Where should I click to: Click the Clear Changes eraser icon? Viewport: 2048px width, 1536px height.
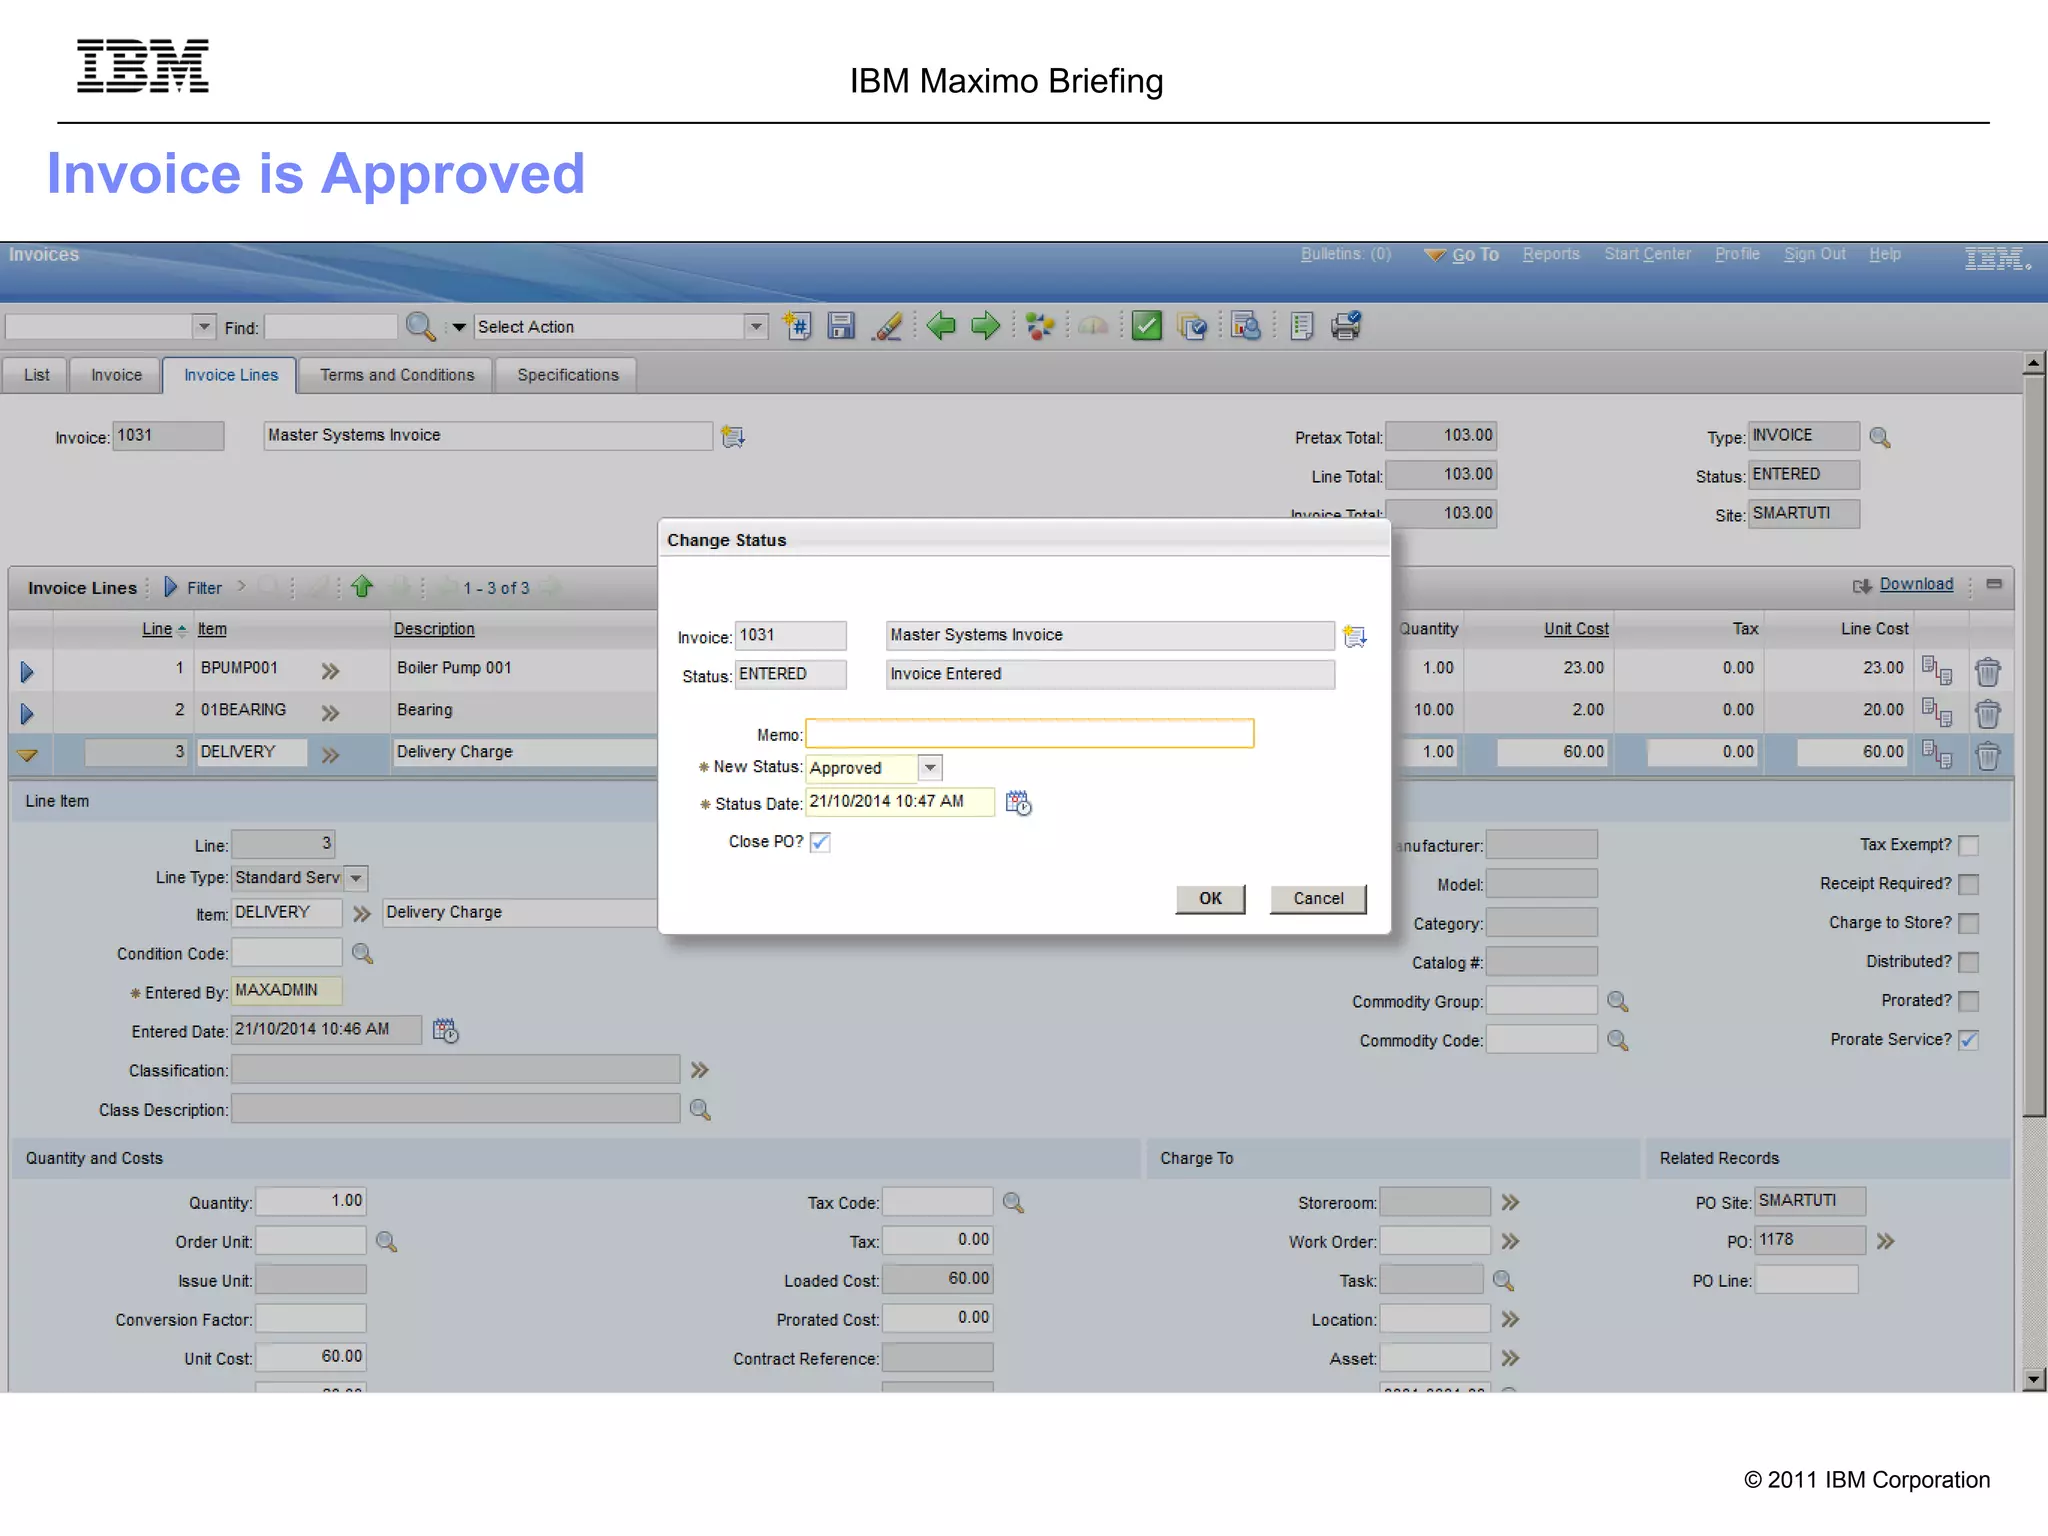(887, 326)
